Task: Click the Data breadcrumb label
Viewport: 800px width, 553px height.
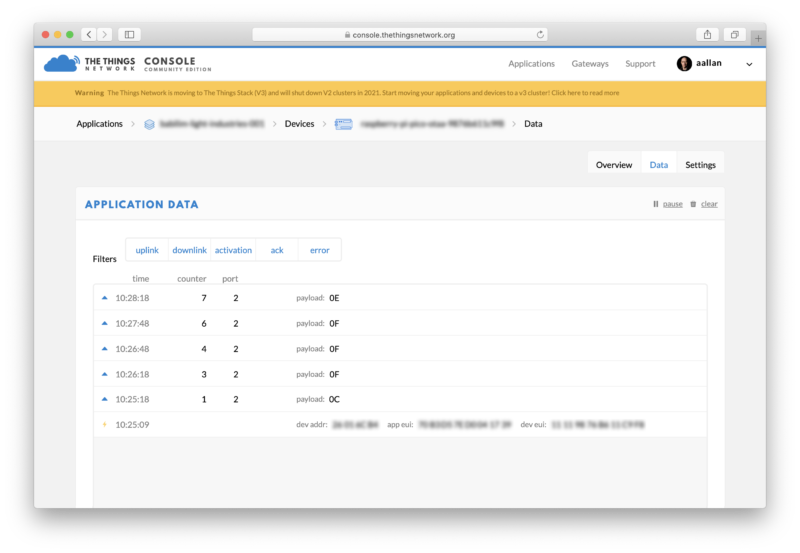Action: click(533, 124)
